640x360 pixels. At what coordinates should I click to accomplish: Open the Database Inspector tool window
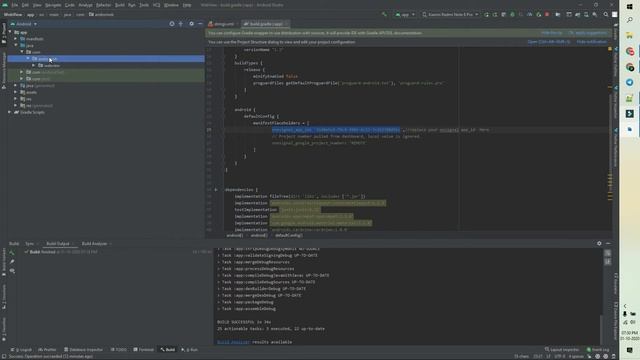click(x=84, y=350)
